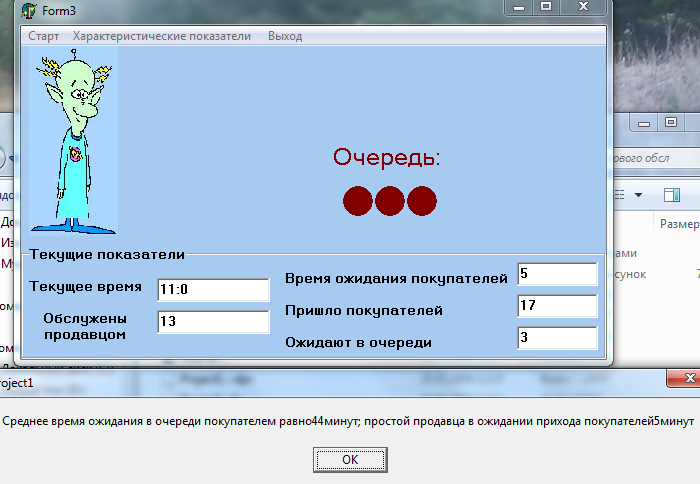The width and height of the screenshot is (700, 484).
Task: Click the Form3 title bar app icon
Action: click(29, 10)
